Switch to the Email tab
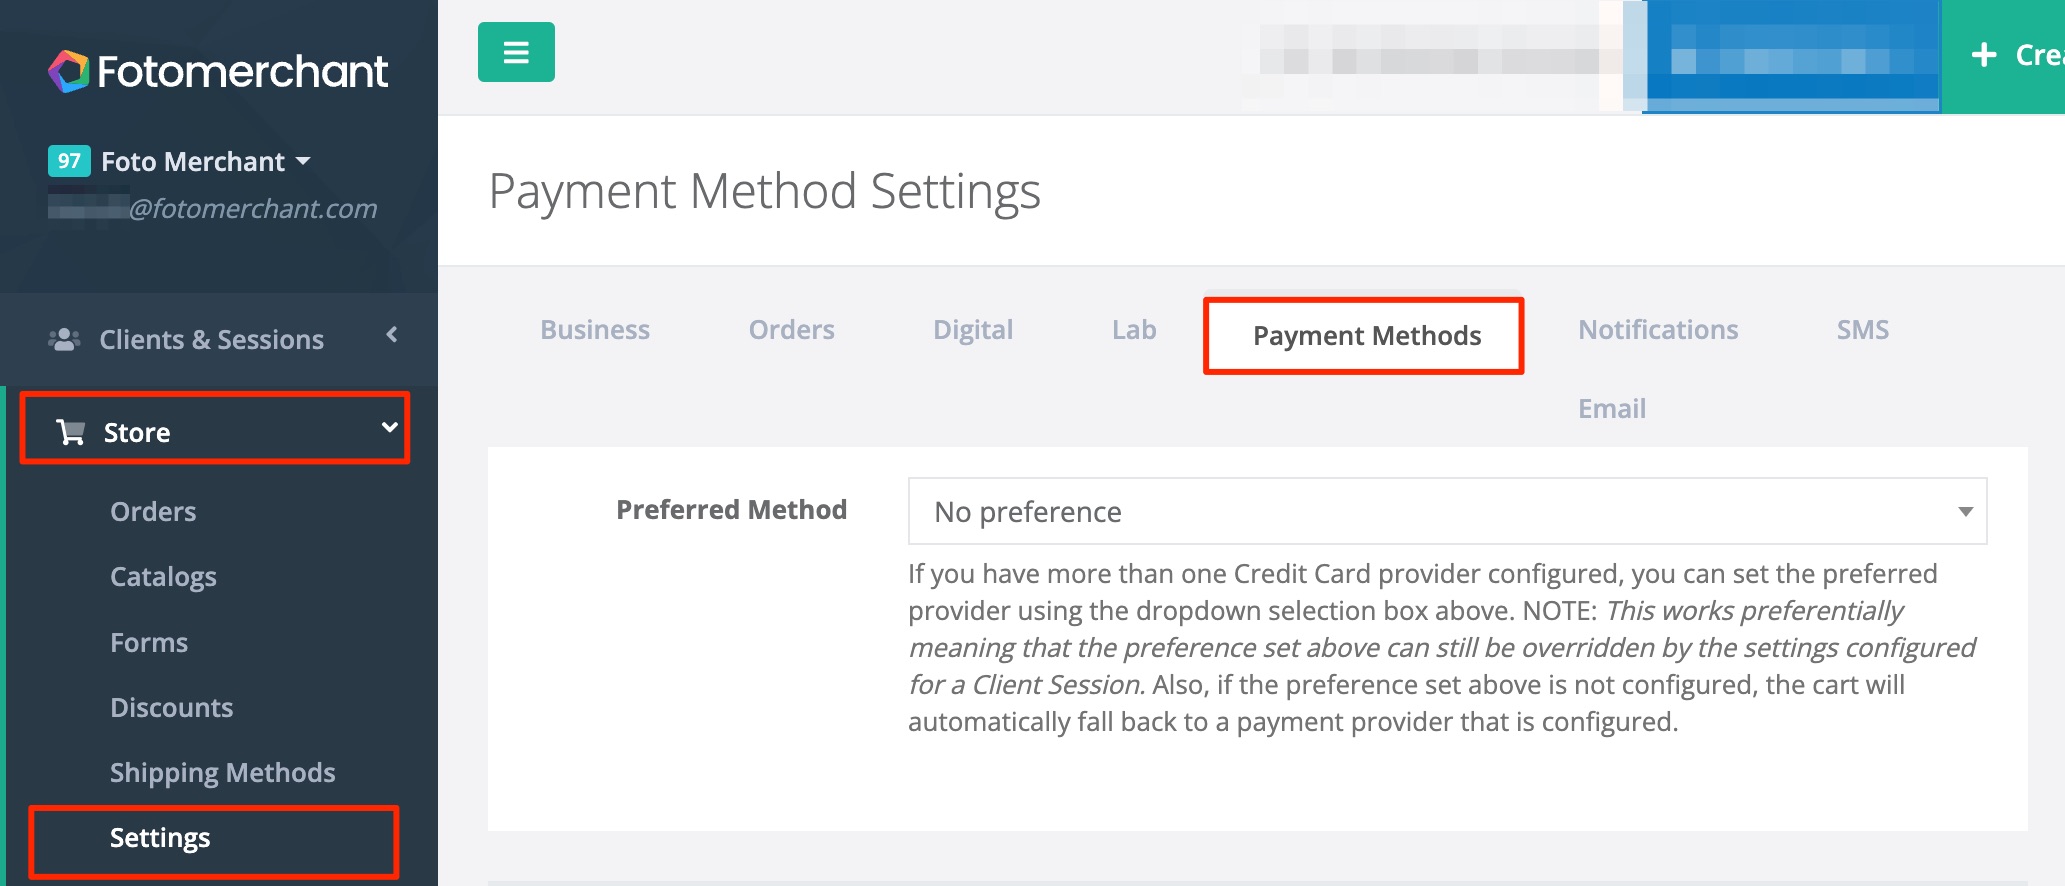Viewport: 2065px width, 886px height. (x=1612, y=409)
